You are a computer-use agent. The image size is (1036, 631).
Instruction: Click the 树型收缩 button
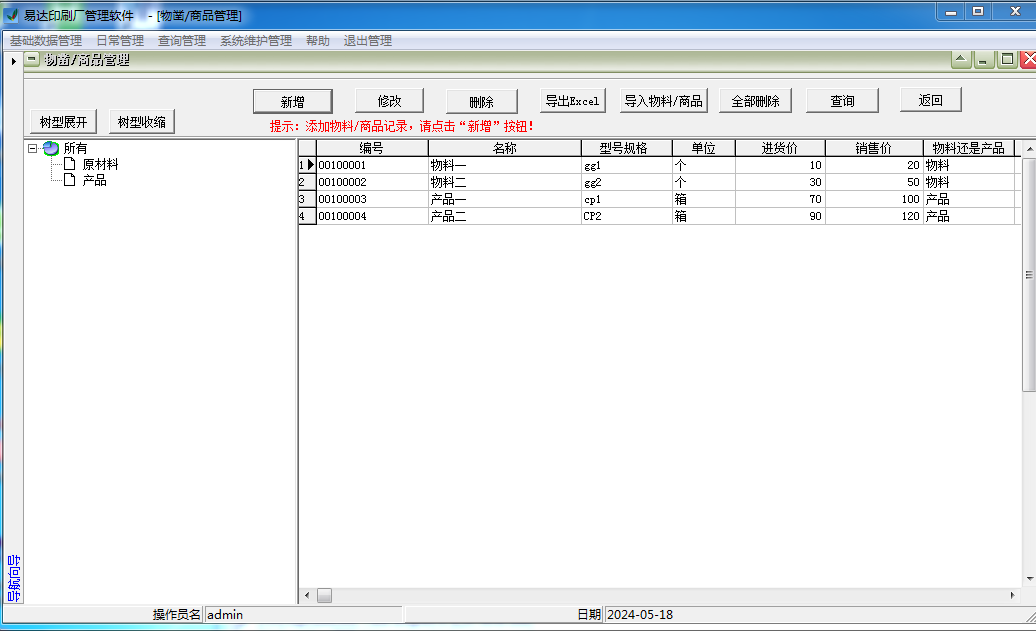point(141,122)
